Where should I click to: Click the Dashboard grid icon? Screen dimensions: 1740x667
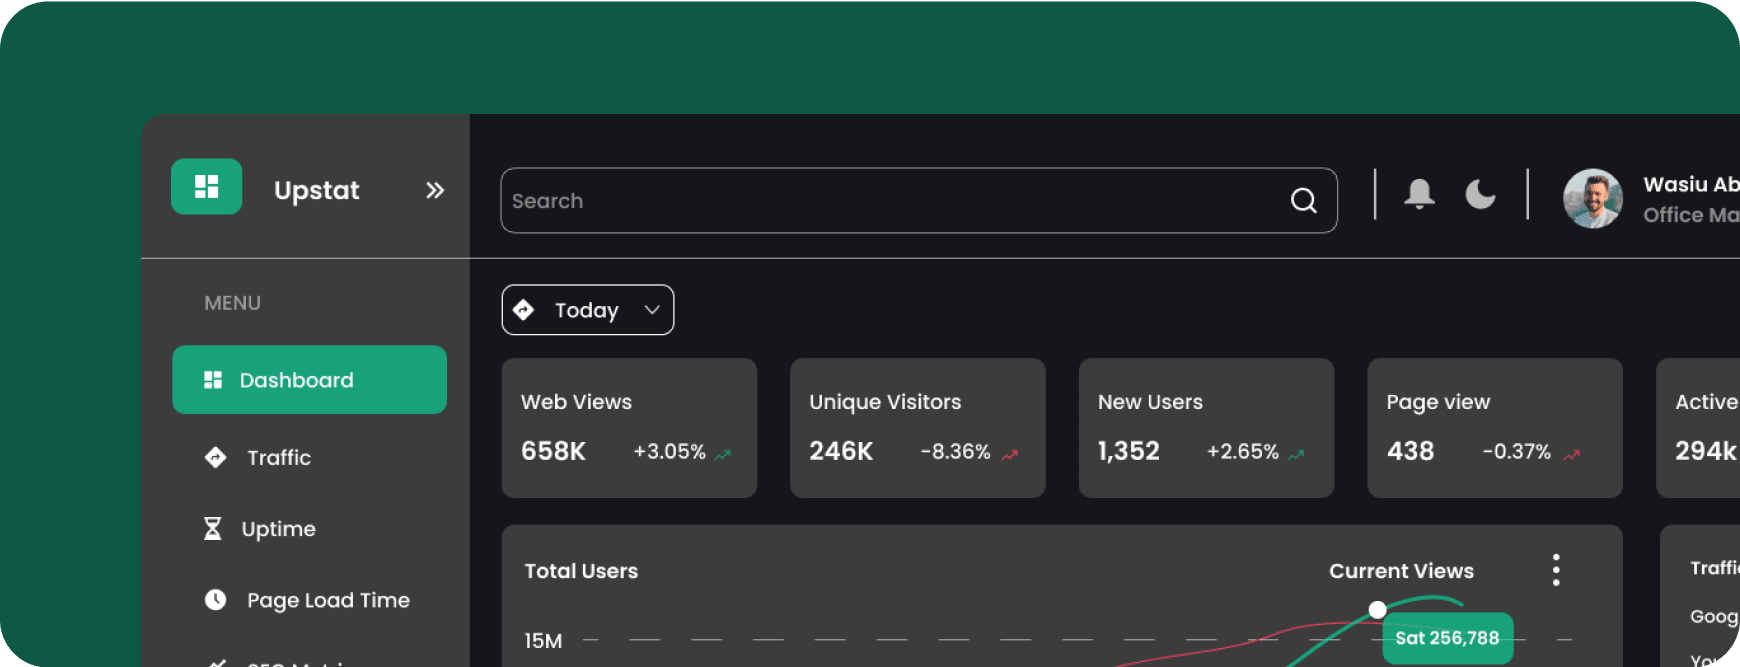[213, 380]
